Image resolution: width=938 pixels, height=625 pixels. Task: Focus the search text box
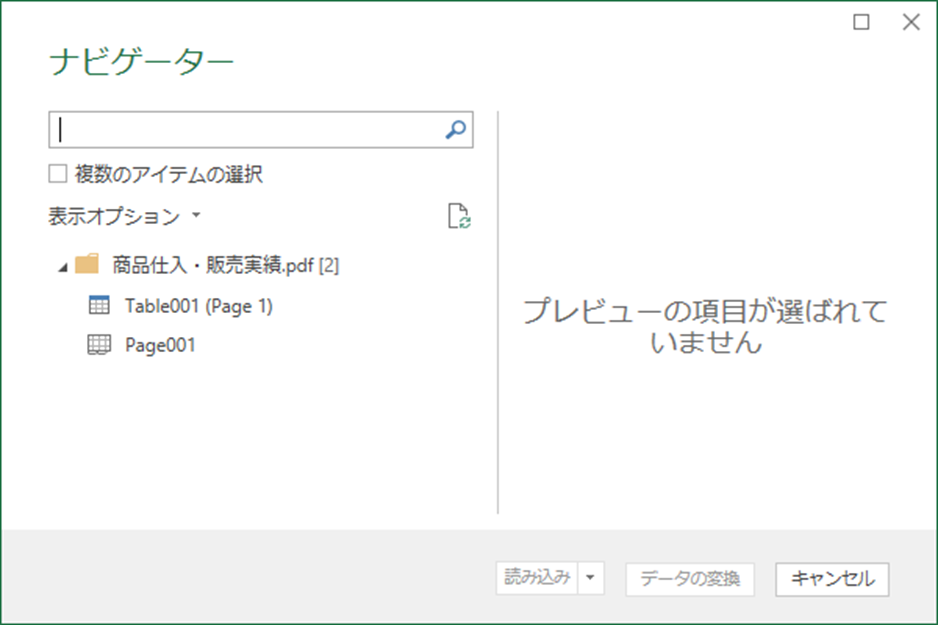[245, 130]
